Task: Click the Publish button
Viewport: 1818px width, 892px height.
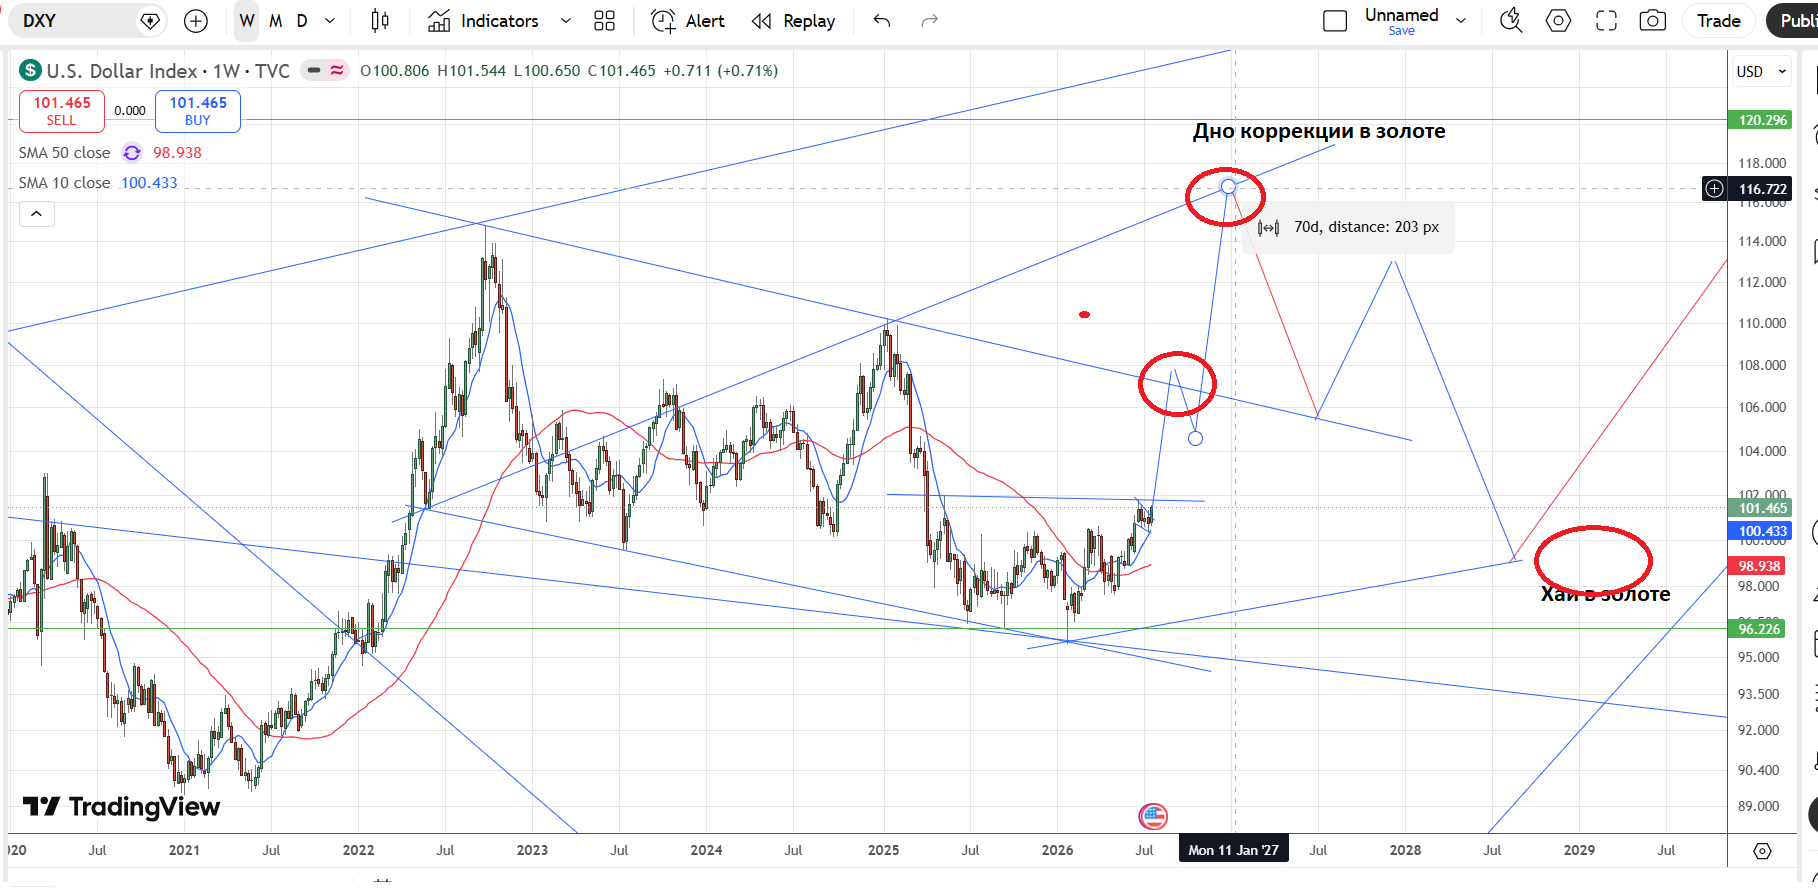Action: coord(1794,21)
